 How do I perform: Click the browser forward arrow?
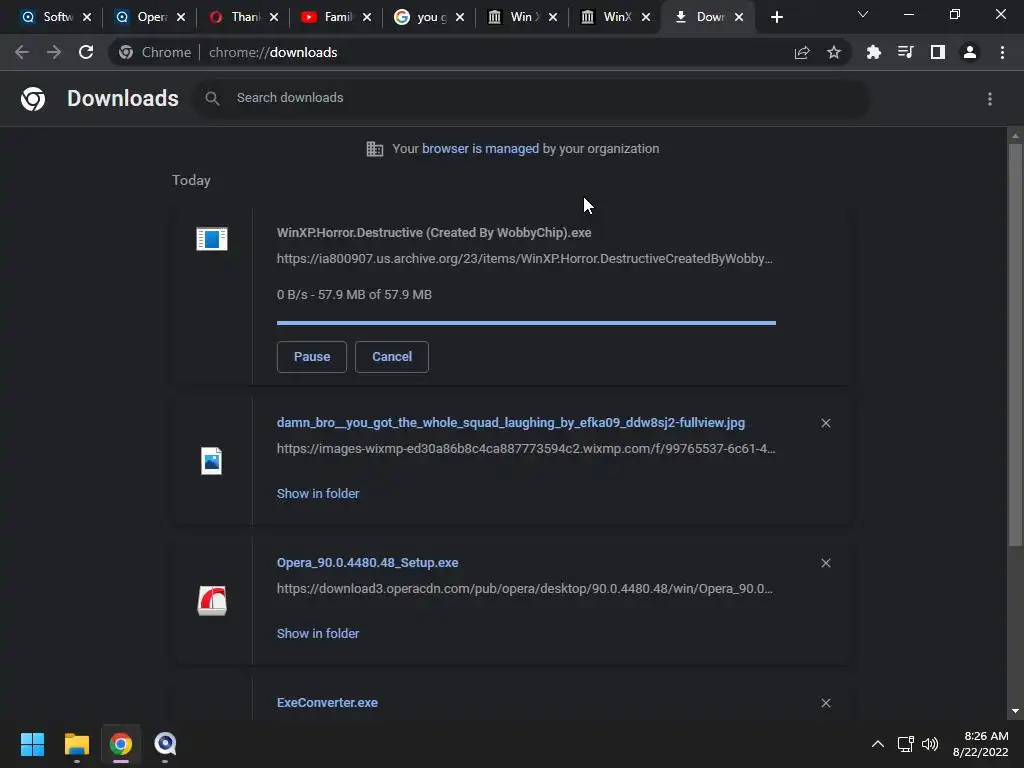54,52
